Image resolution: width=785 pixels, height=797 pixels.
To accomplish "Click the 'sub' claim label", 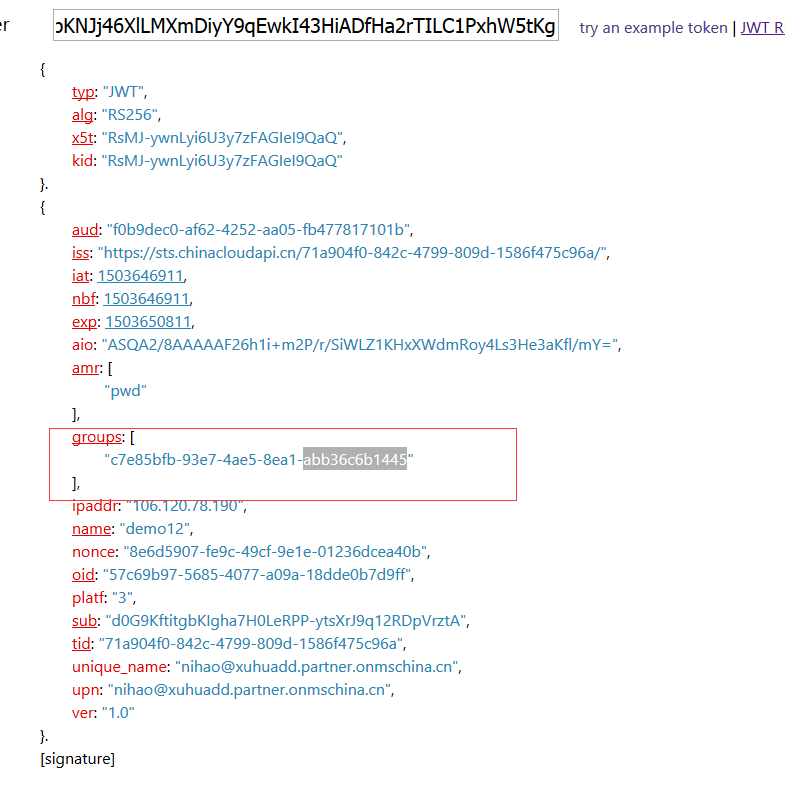I will [x=84, y=620].
